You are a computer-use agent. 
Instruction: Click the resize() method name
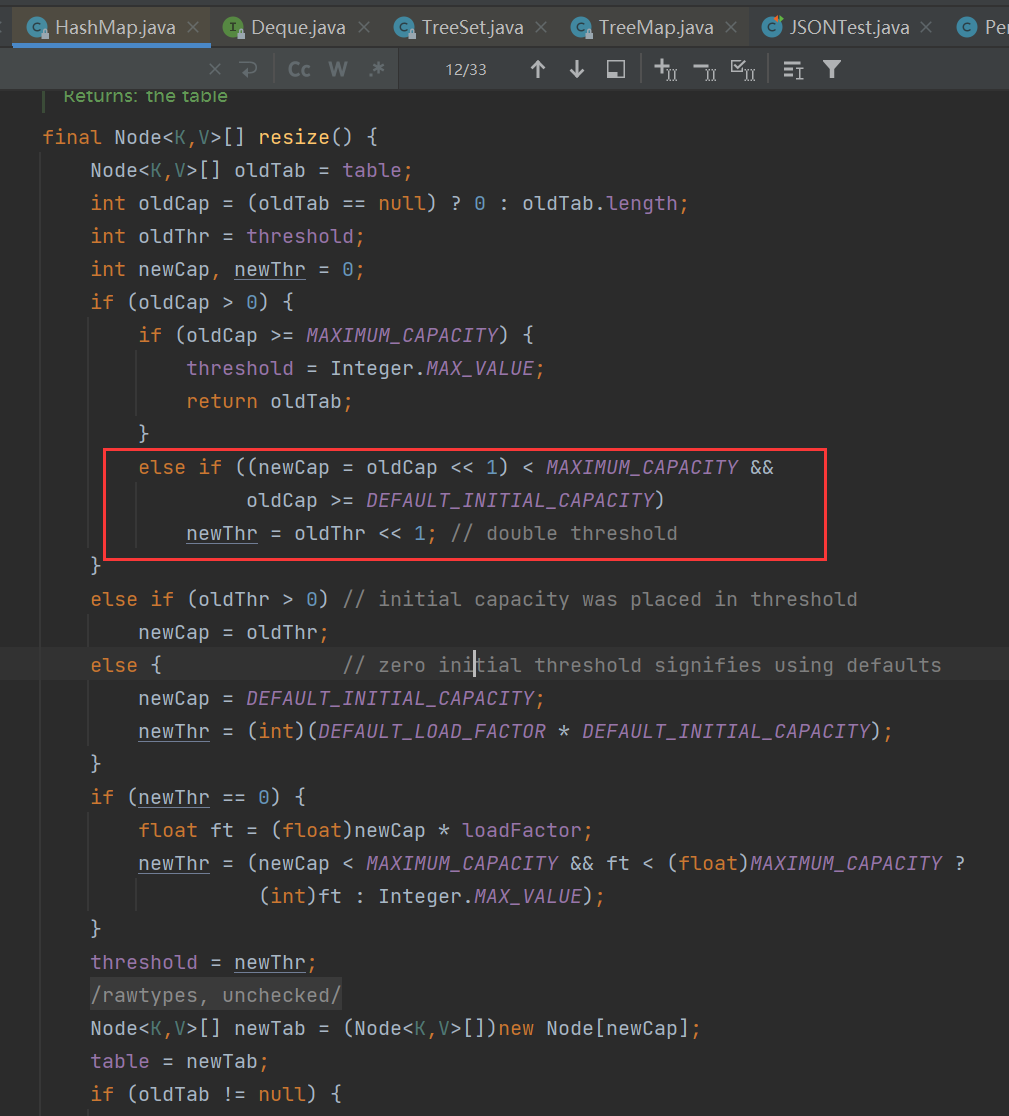point(294,137)
